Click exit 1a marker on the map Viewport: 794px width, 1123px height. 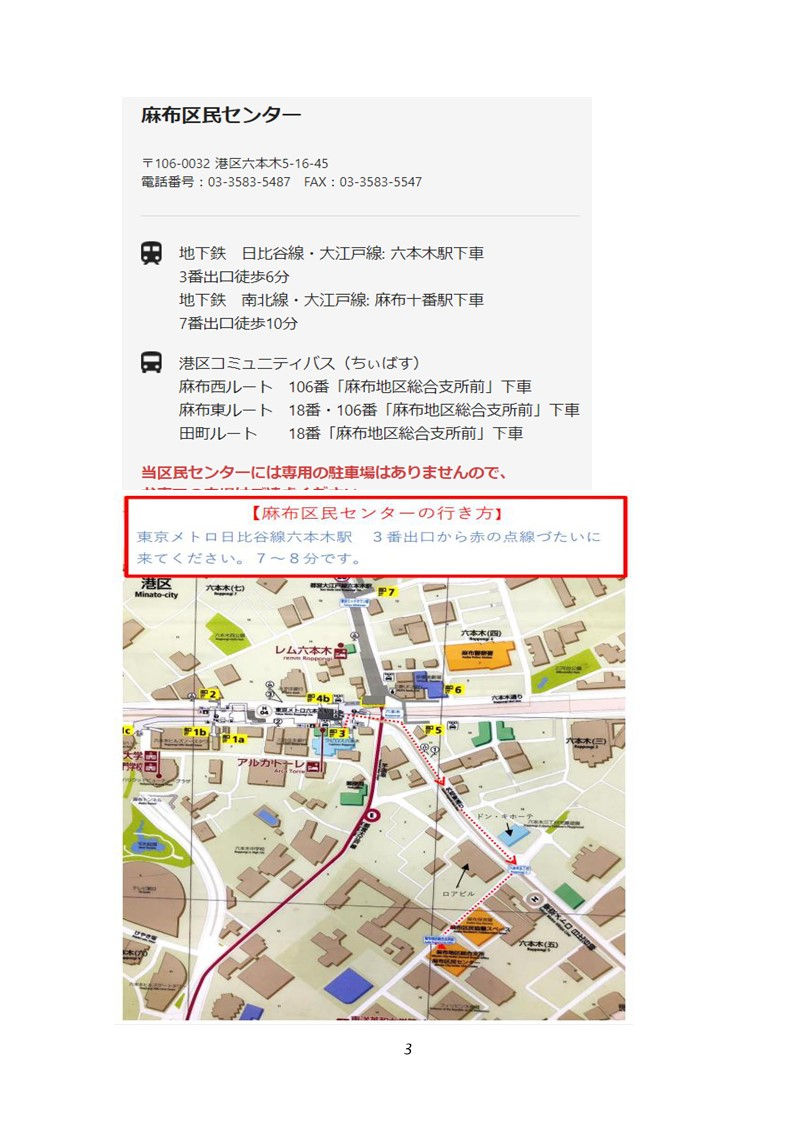tap(233, 738)
